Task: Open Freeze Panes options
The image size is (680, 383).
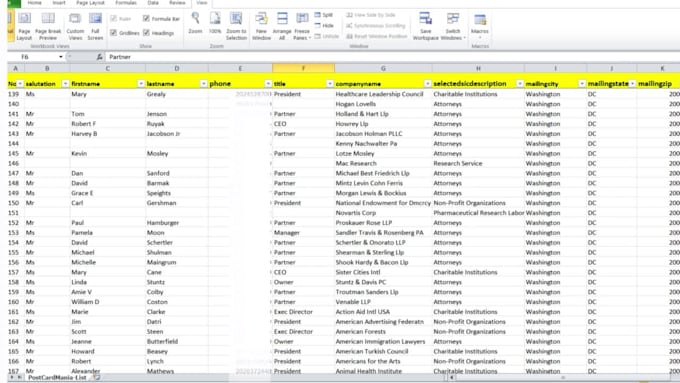Action: pos(302,26)
